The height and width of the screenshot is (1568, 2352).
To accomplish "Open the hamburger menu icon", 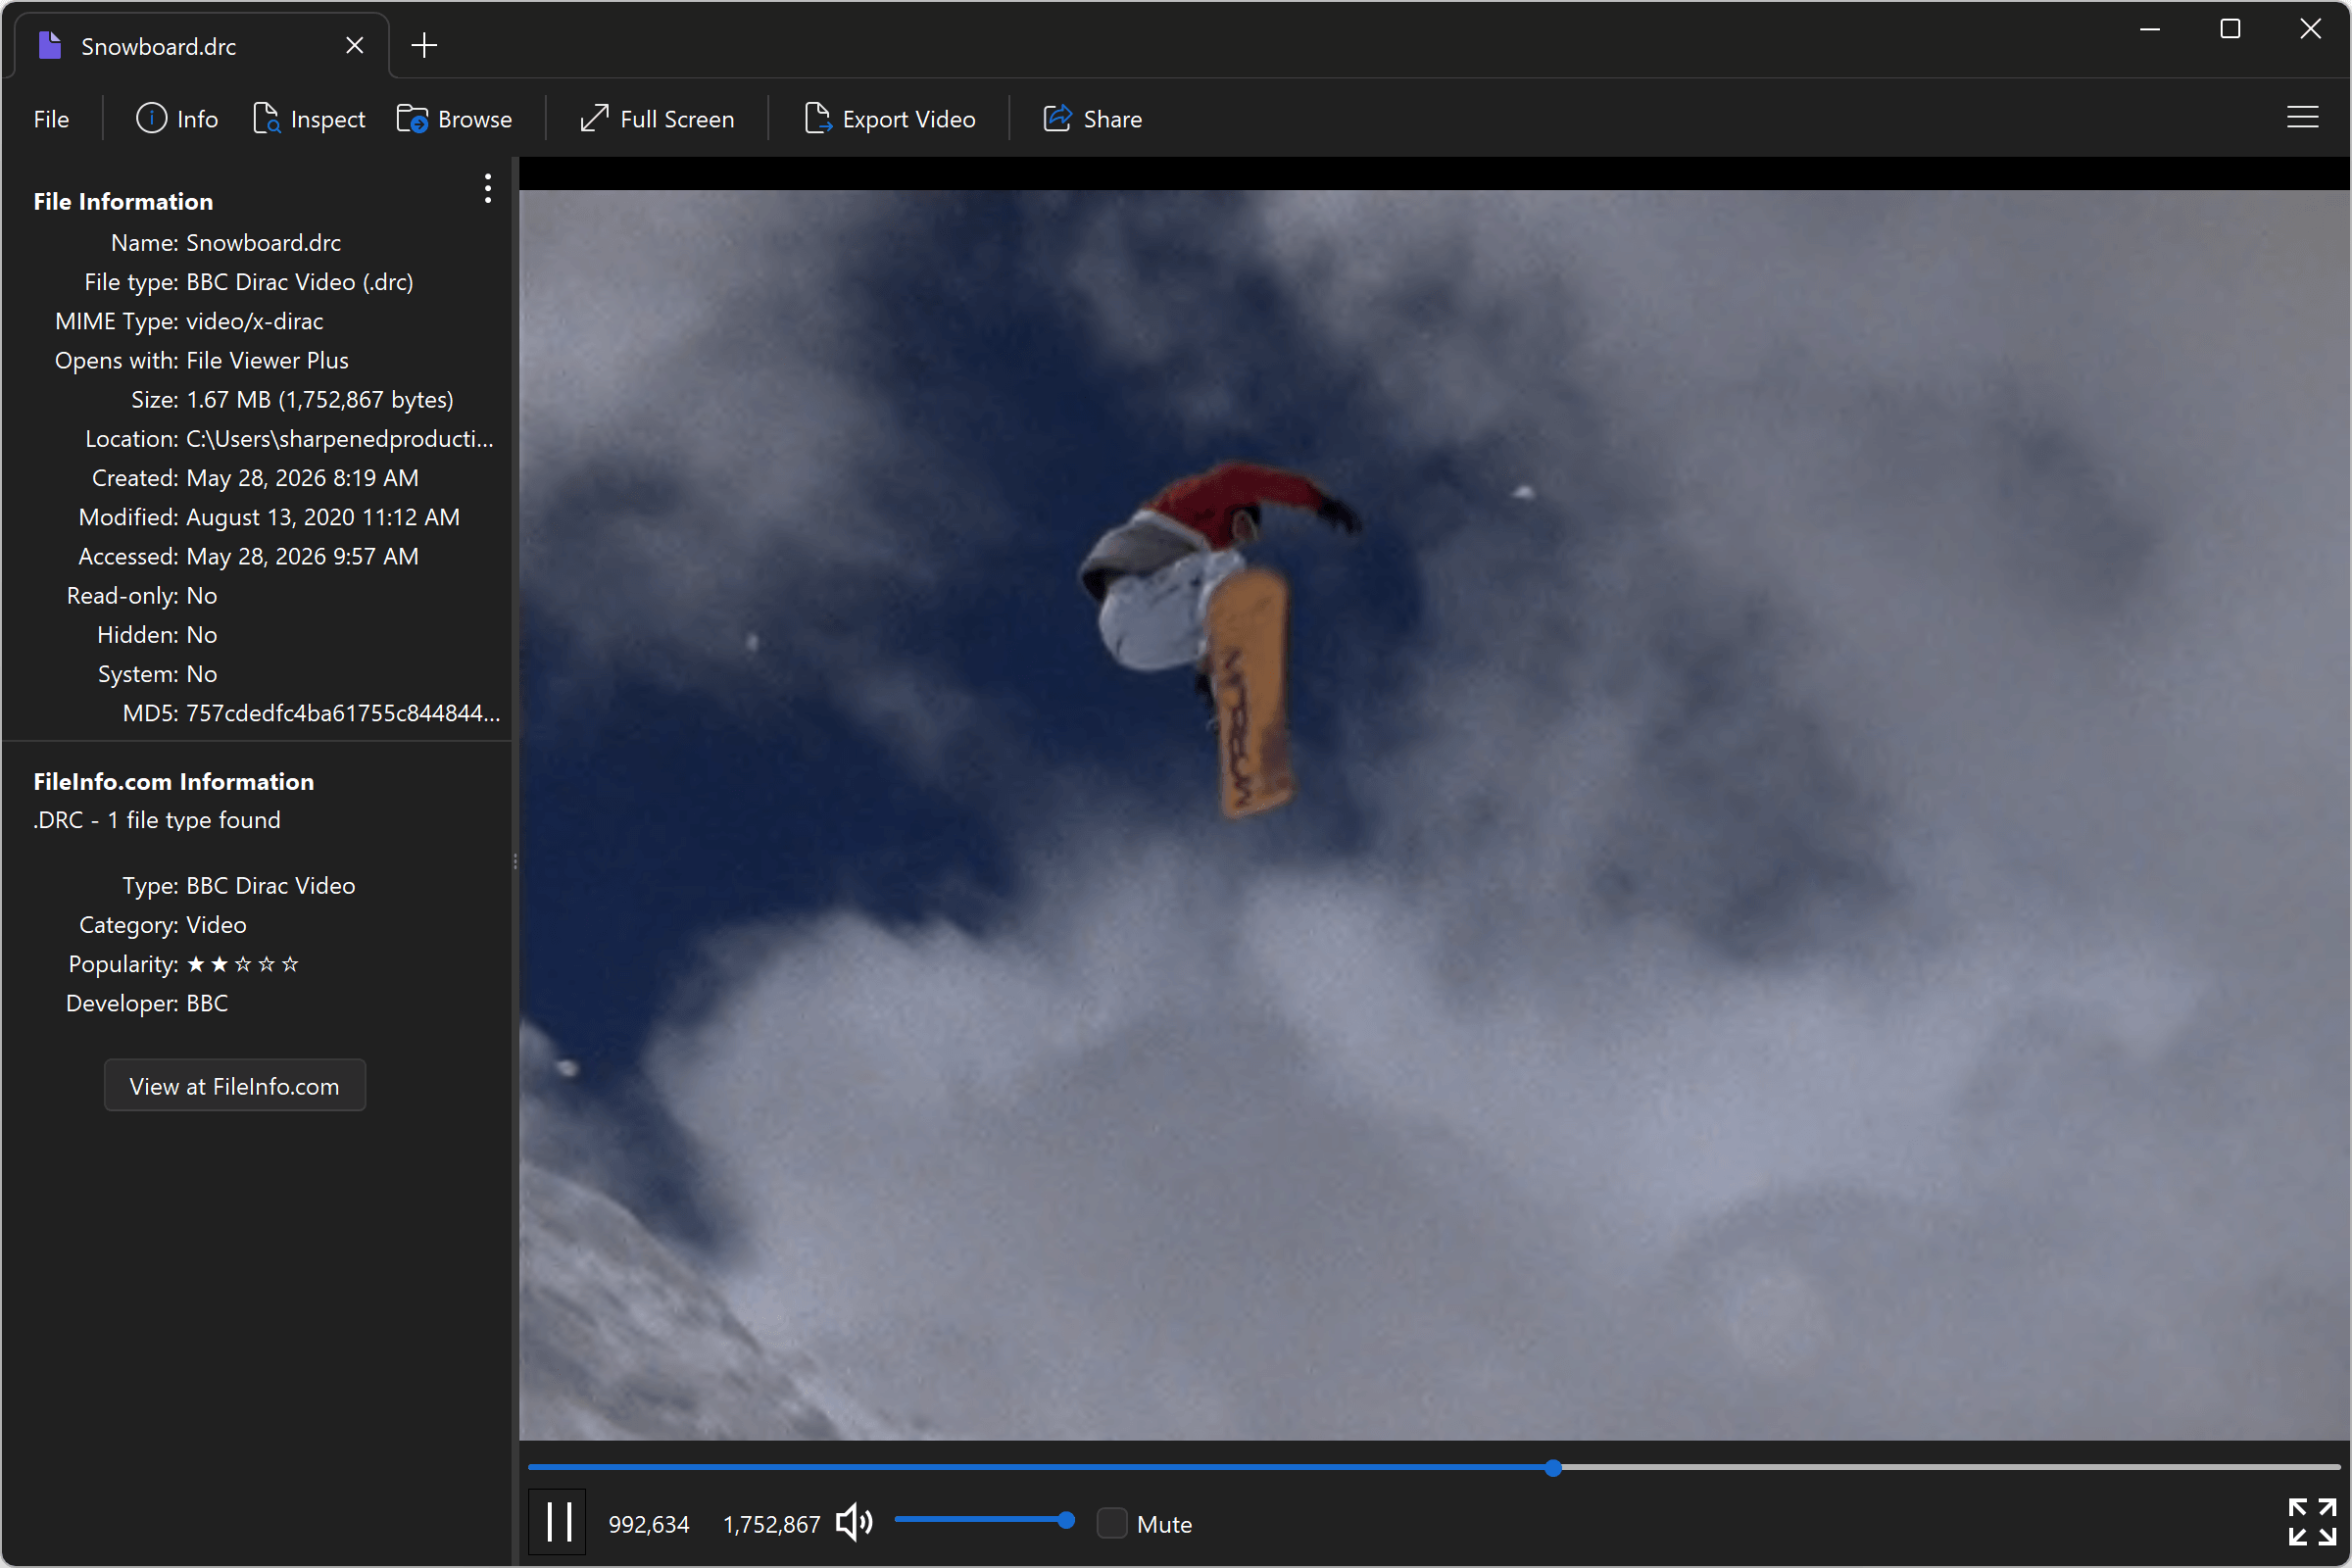I will click(2302, 118).
